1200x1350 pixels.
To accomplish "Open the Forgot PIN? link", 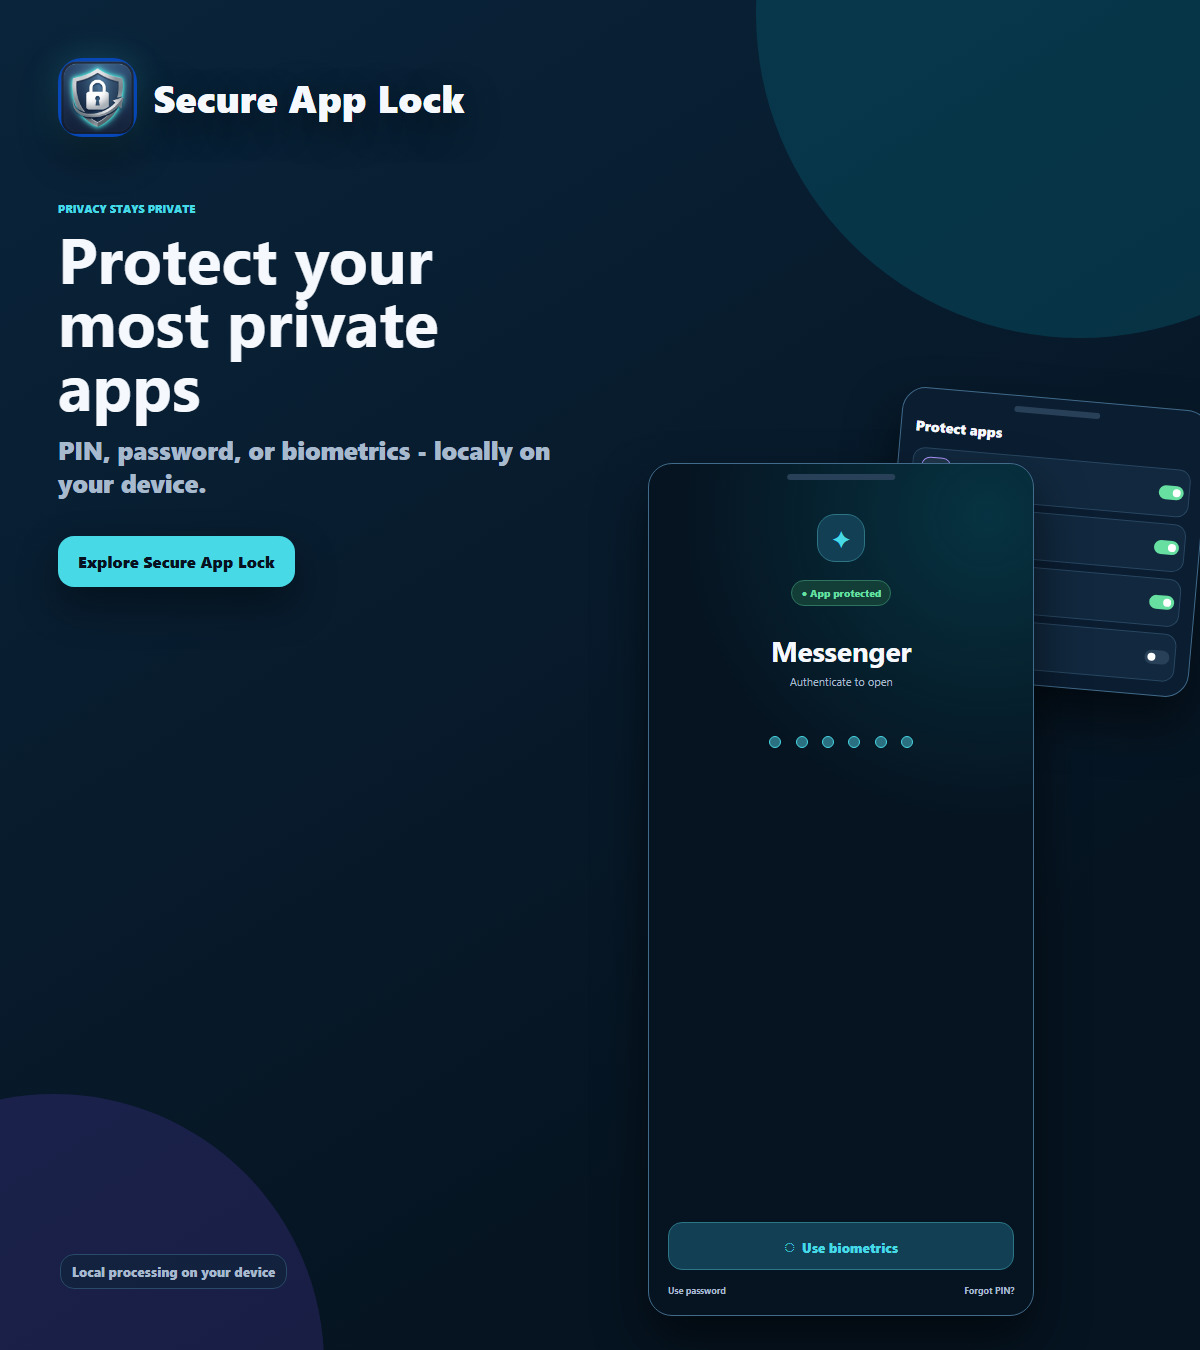I will [989, 1291].
